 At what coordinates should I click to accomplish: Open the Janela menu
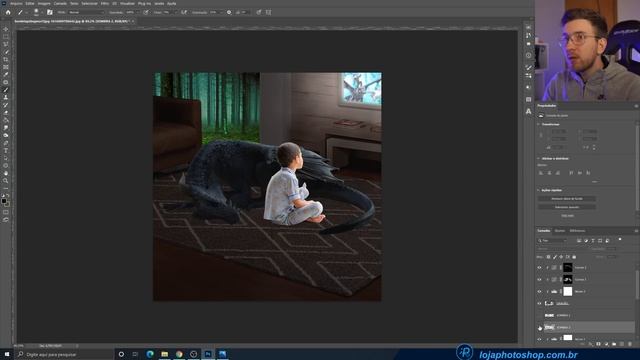pos(159,3)
